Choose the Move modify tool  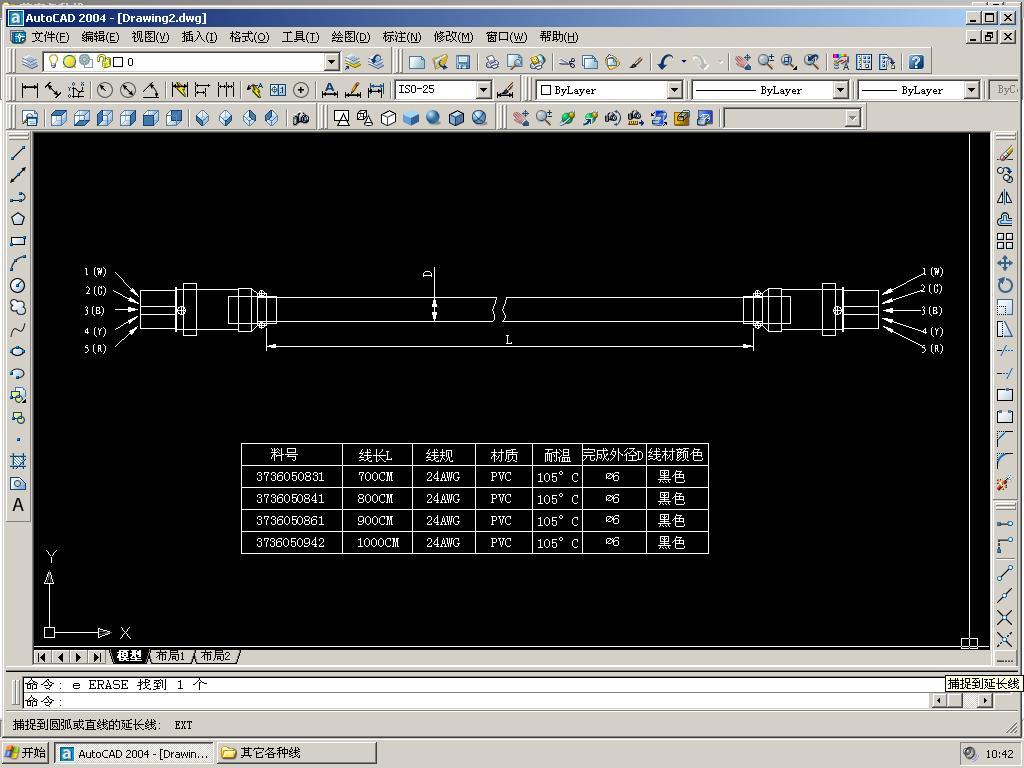click(1005, 263)
